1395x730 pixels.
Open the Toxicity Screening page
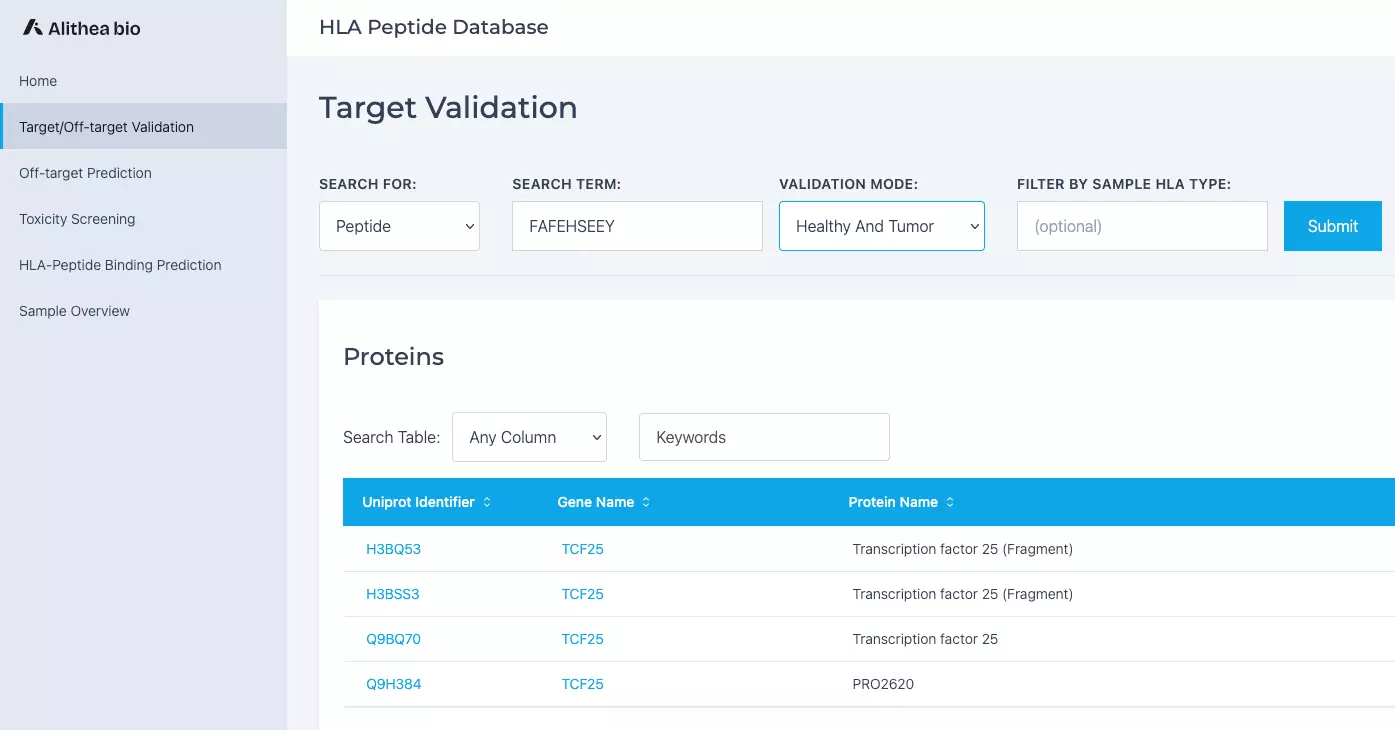point(77,219)
